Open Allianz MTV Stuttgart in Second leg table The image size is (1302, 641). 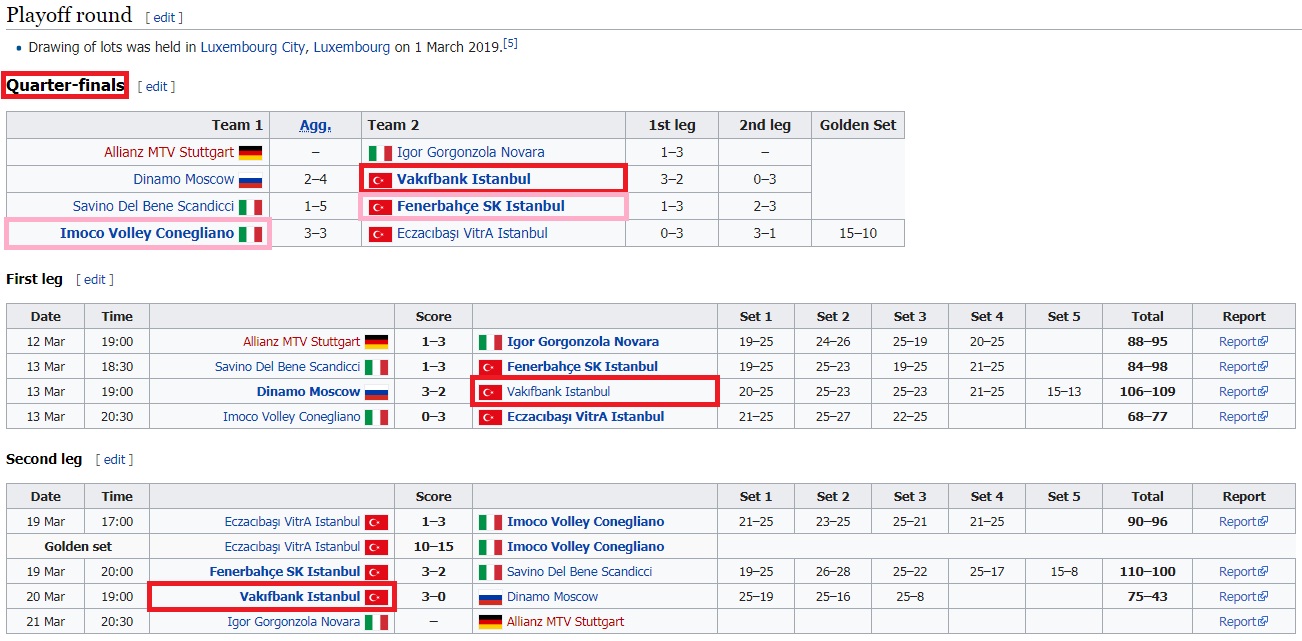pos(565,622)
